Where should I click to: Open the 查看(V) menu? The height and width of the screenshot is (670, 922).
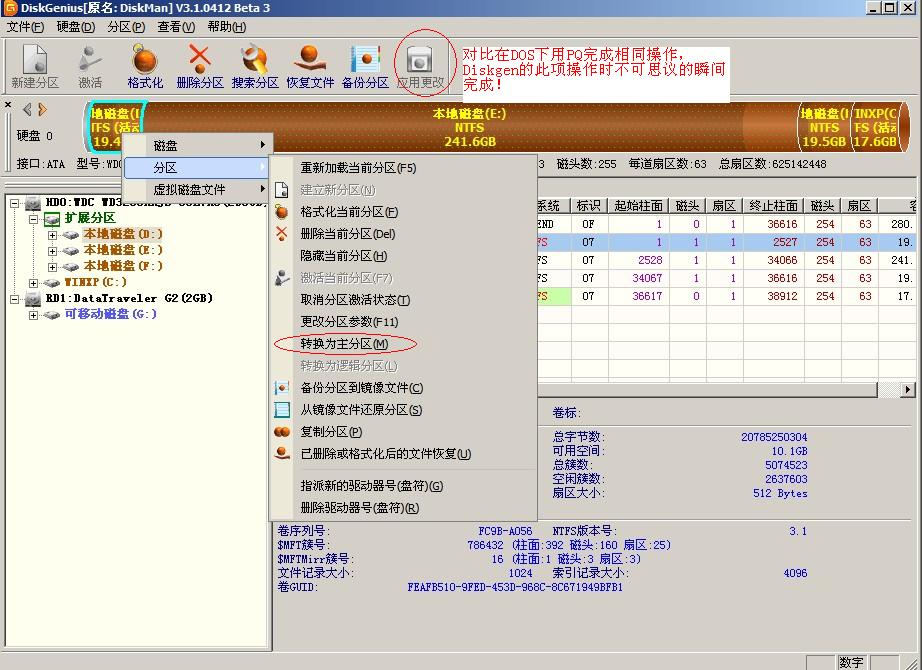pos(176,27)
